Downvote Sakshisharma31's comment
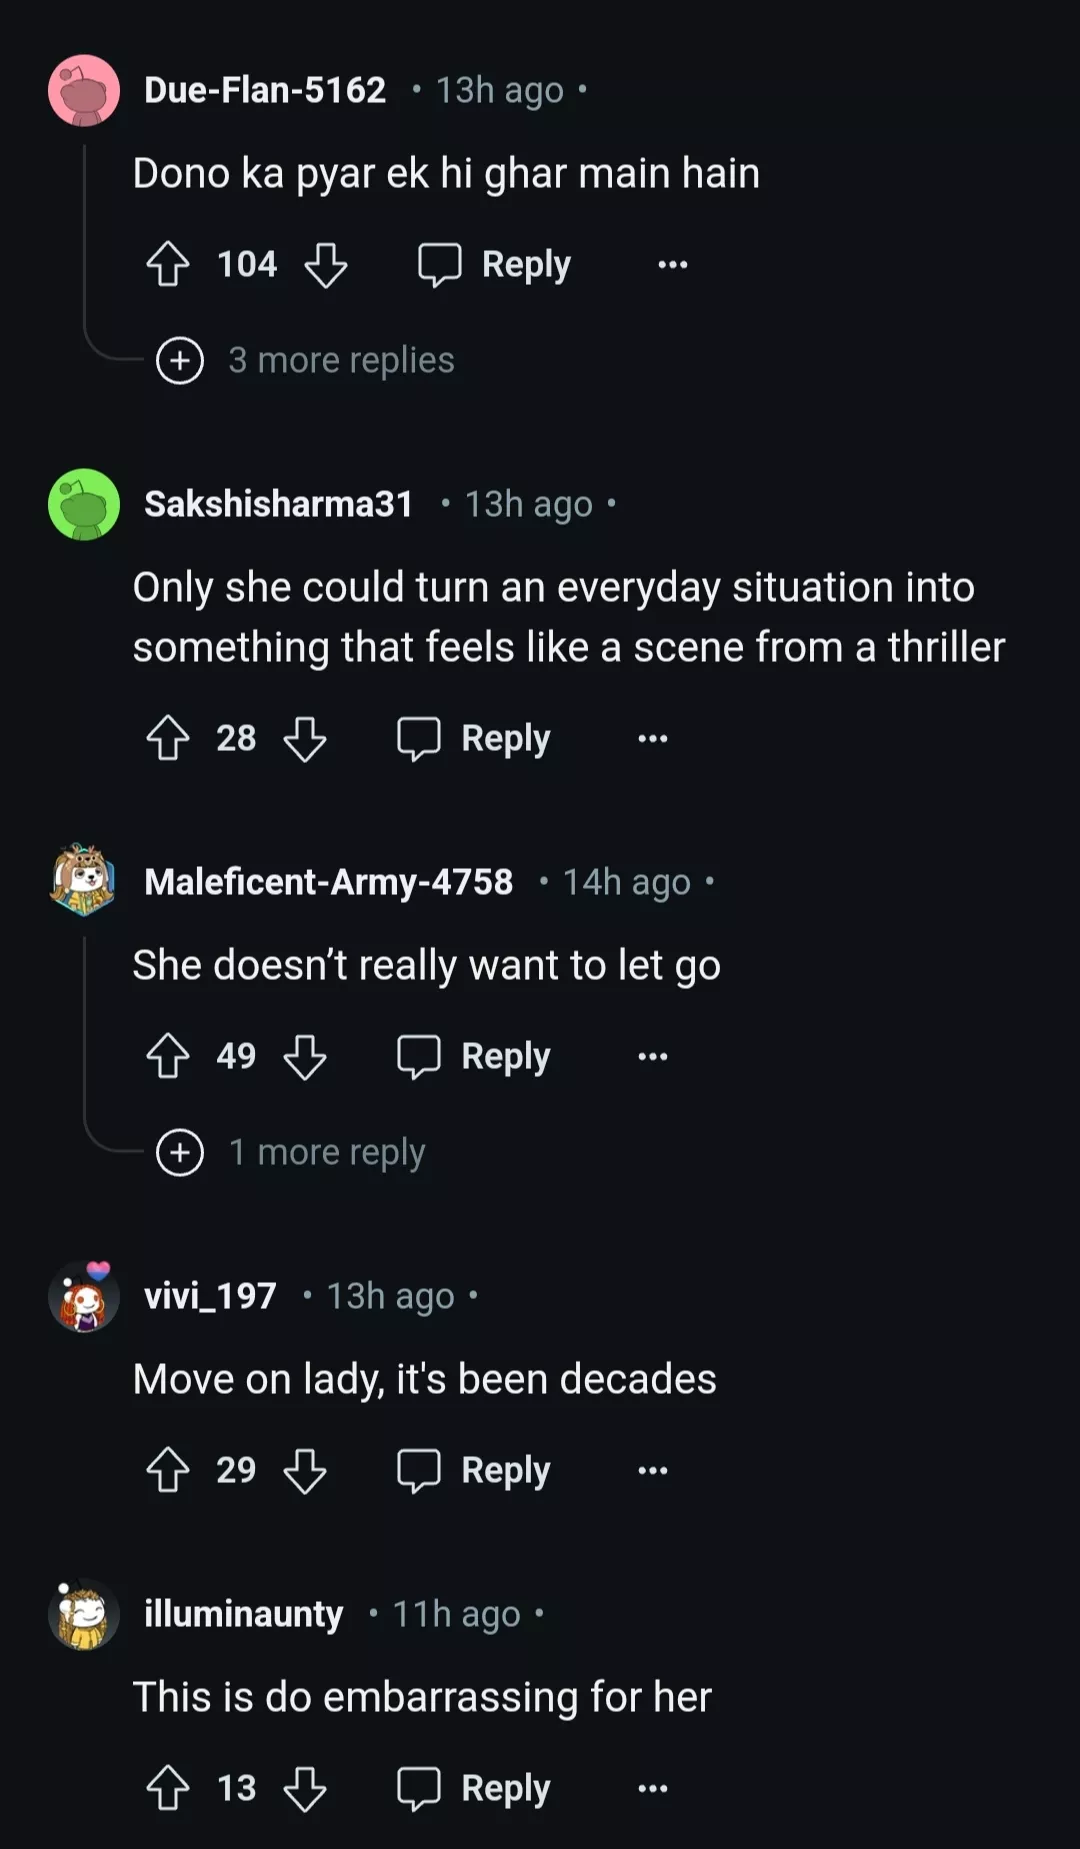The image size is (1080, 1849). pos(305,739)
